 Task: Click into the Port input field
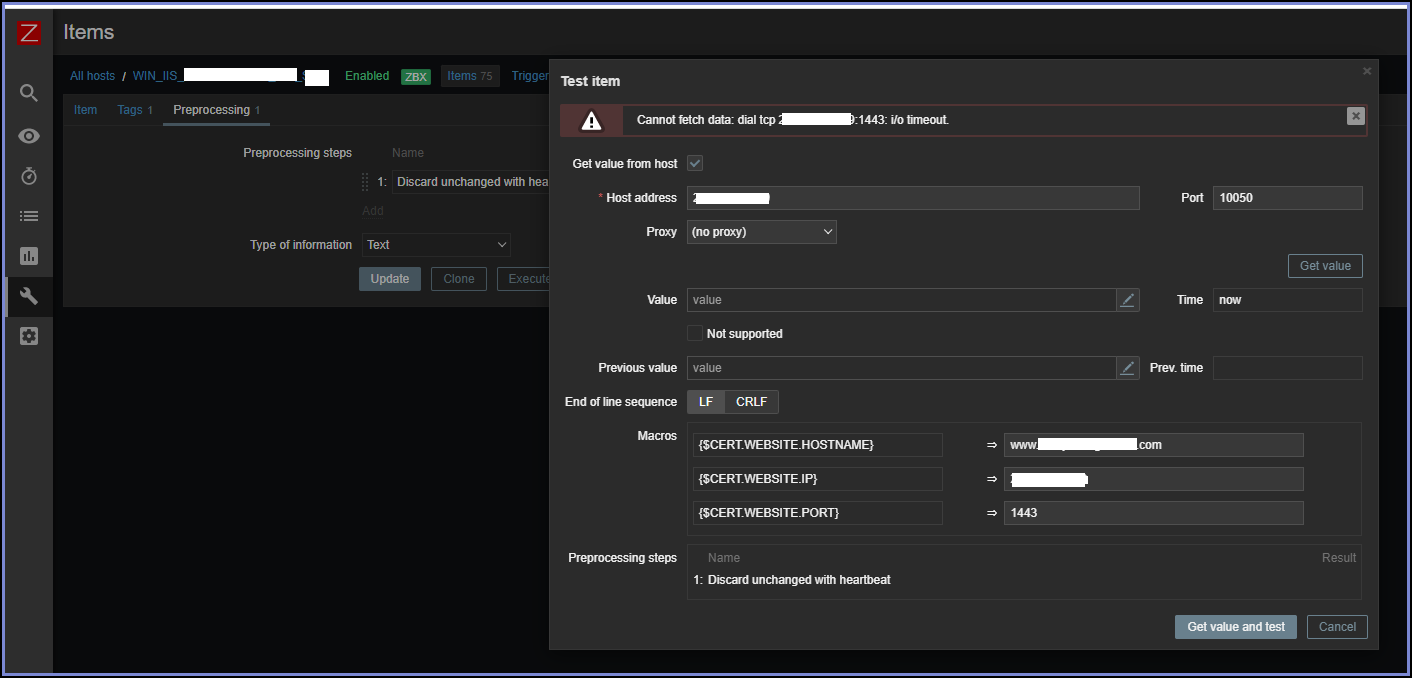(1287, 198)
